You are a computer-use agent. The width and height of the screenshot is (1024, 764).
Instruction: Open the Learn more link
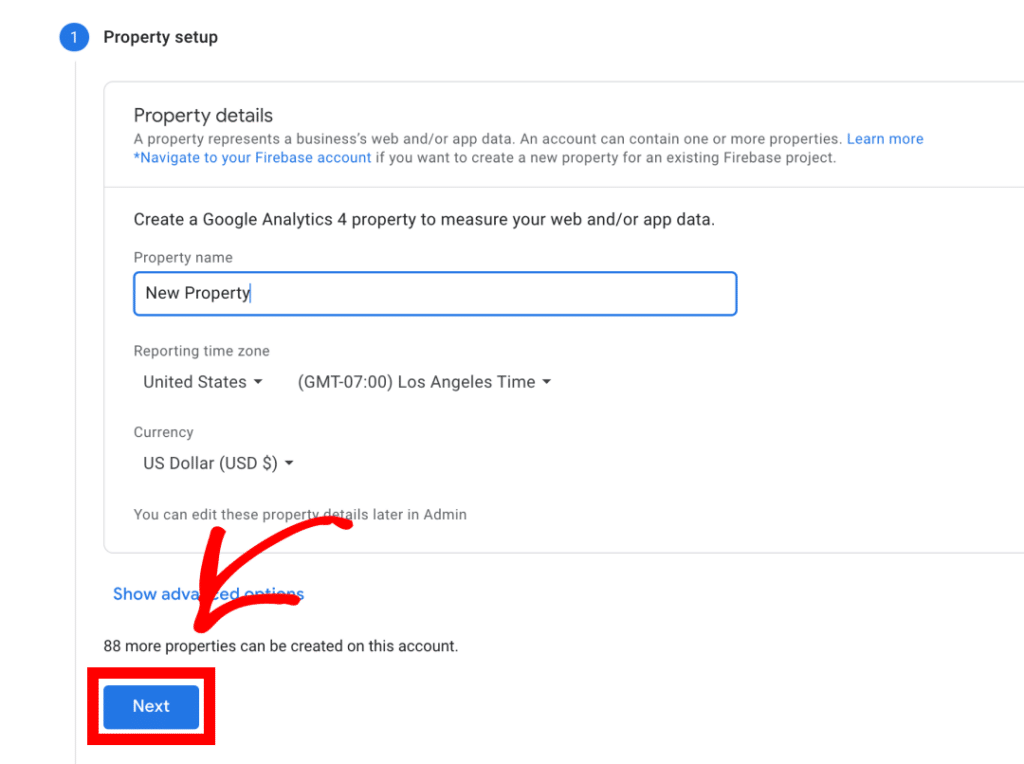pyautogui.click(x=885, y=138)
